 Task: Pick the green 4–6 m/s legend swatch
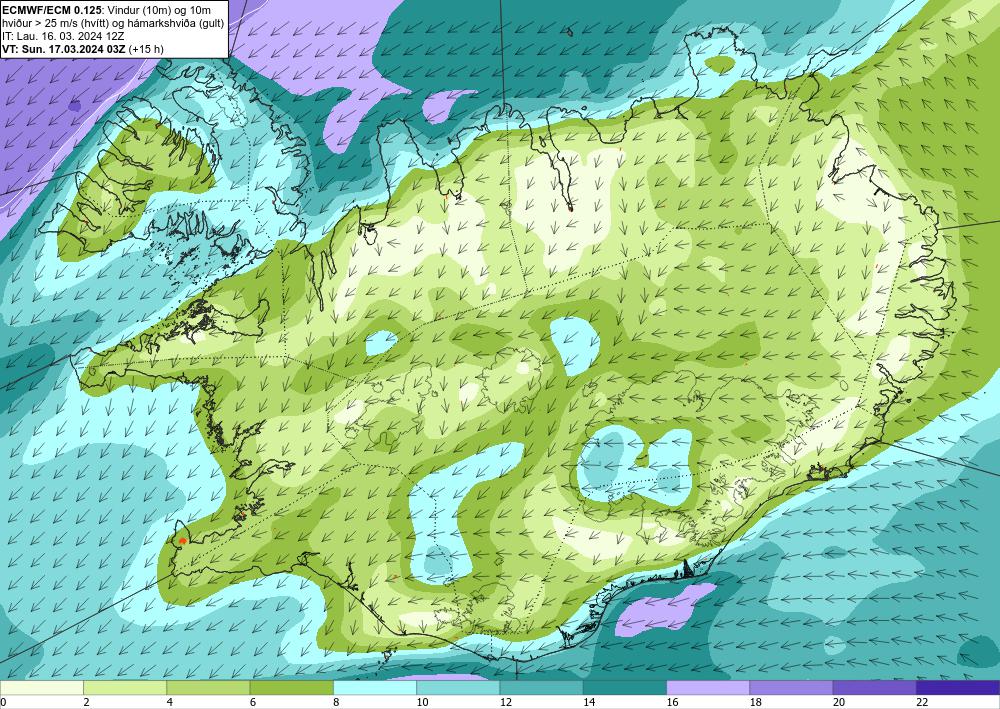[x=208, y=688]
